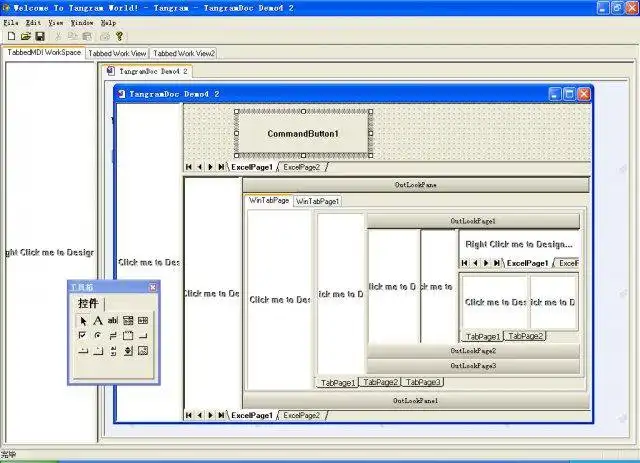Open the OutLookPage3 bar

(x=473, y=366)
